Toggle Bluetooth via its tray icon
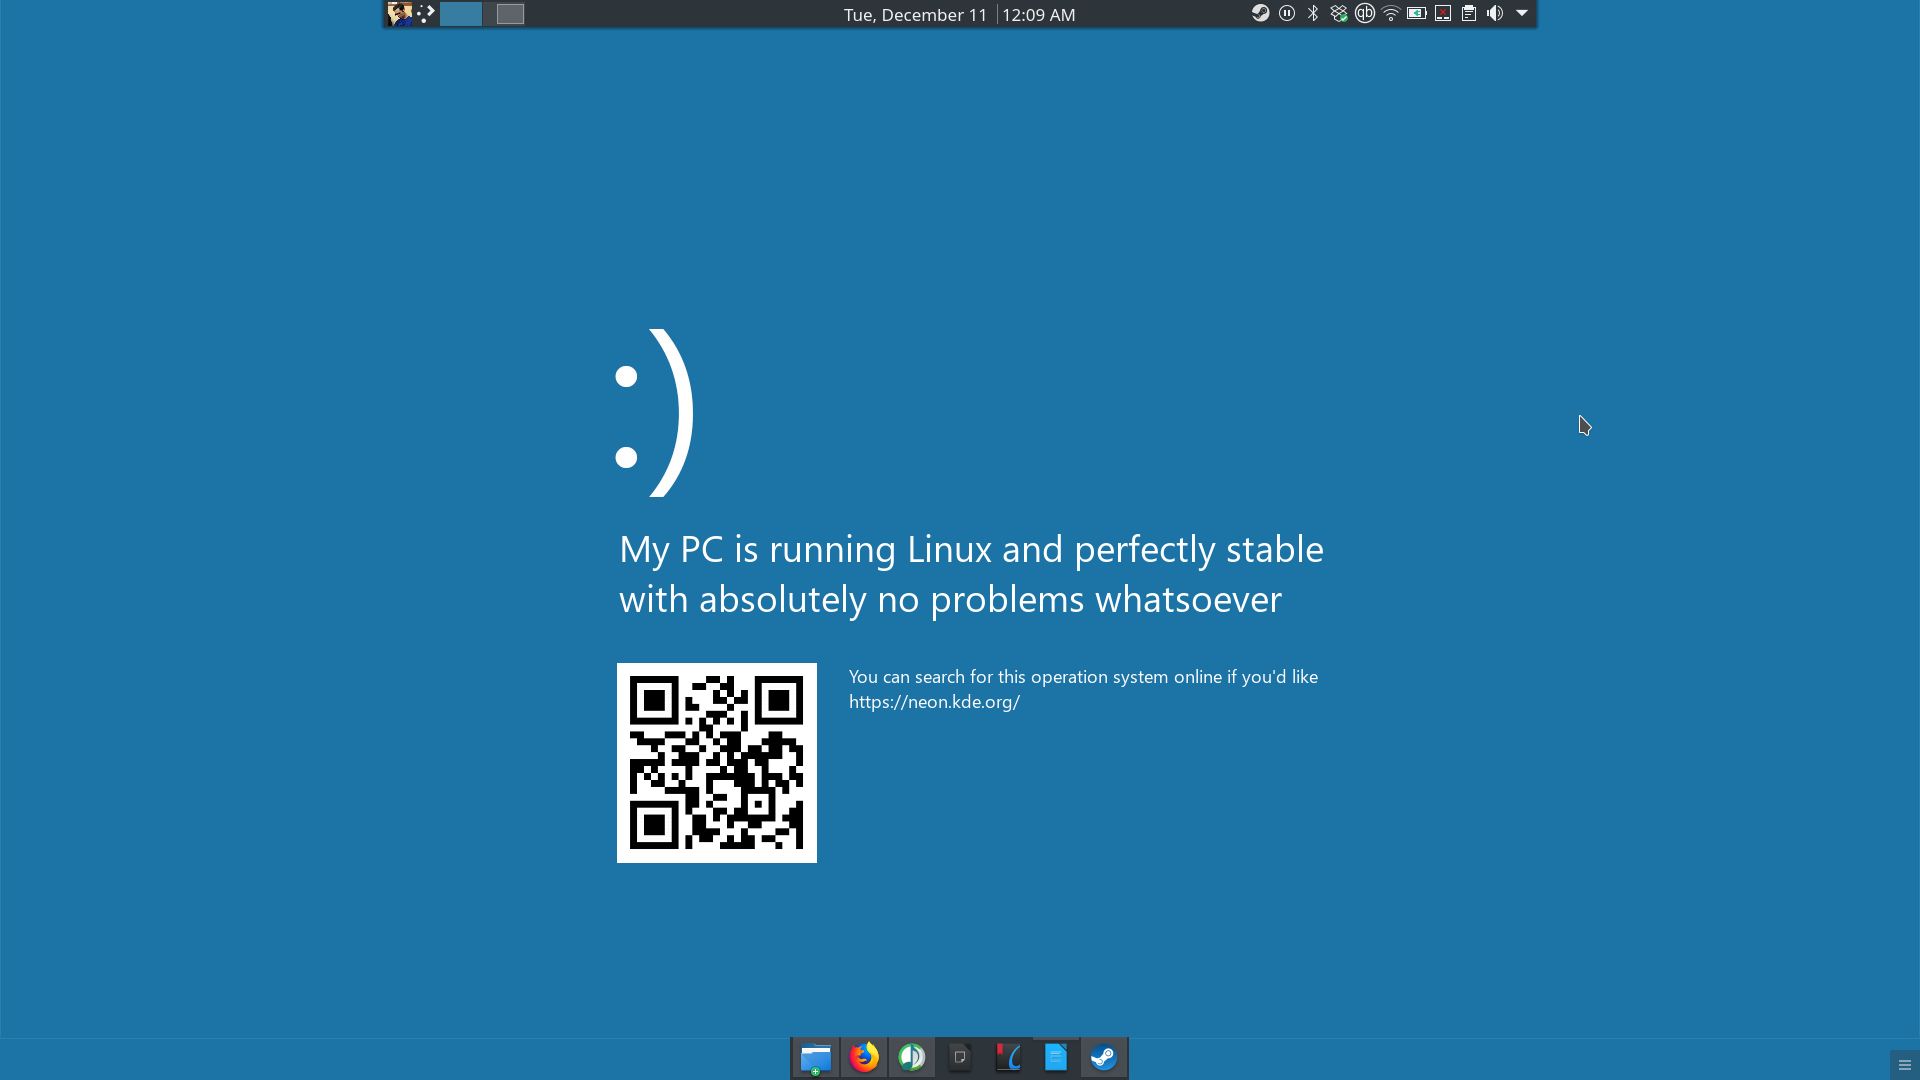The width and height of the screenshot is (1920, 1080). (1311, 14)
